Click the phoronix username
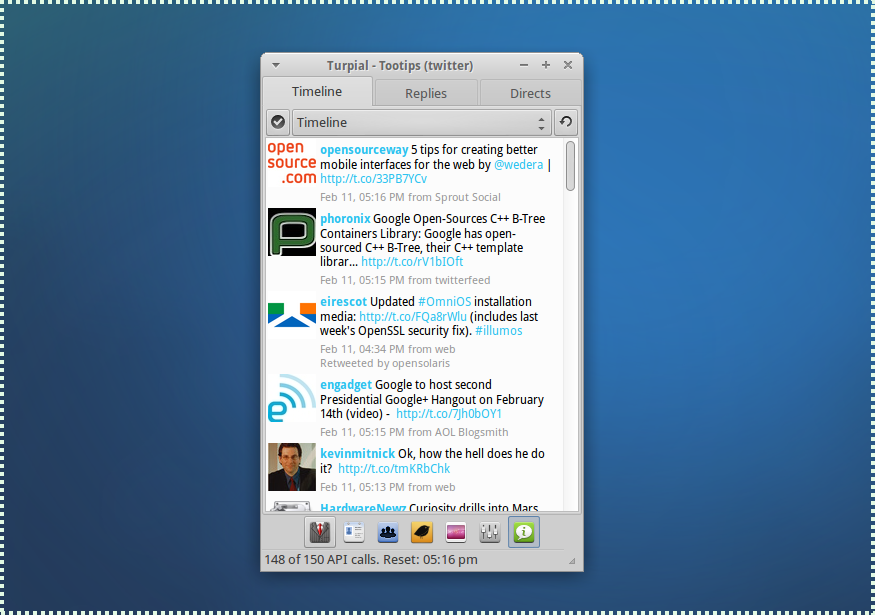The height and width of the screenshot is (615, 875). click(345, 219)
